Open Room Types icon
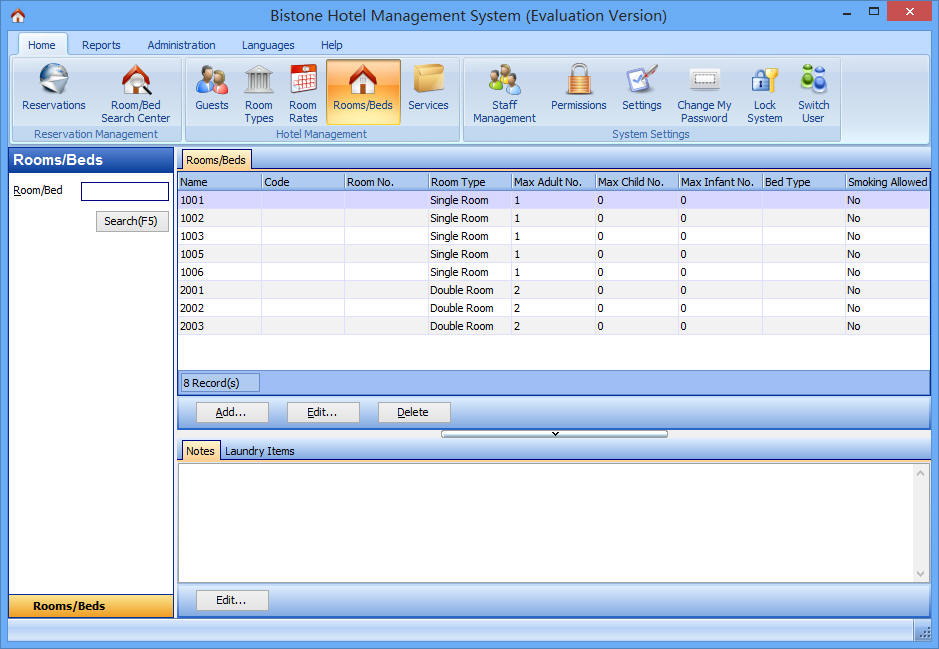939x649 pixels. click(x=259, y=93)
